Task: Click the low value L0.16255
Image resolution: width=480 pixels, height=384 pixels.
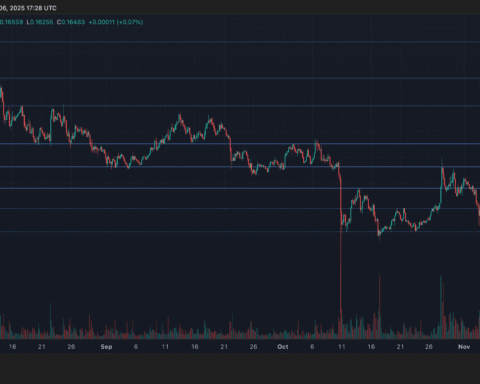Action: pos(40,22)
